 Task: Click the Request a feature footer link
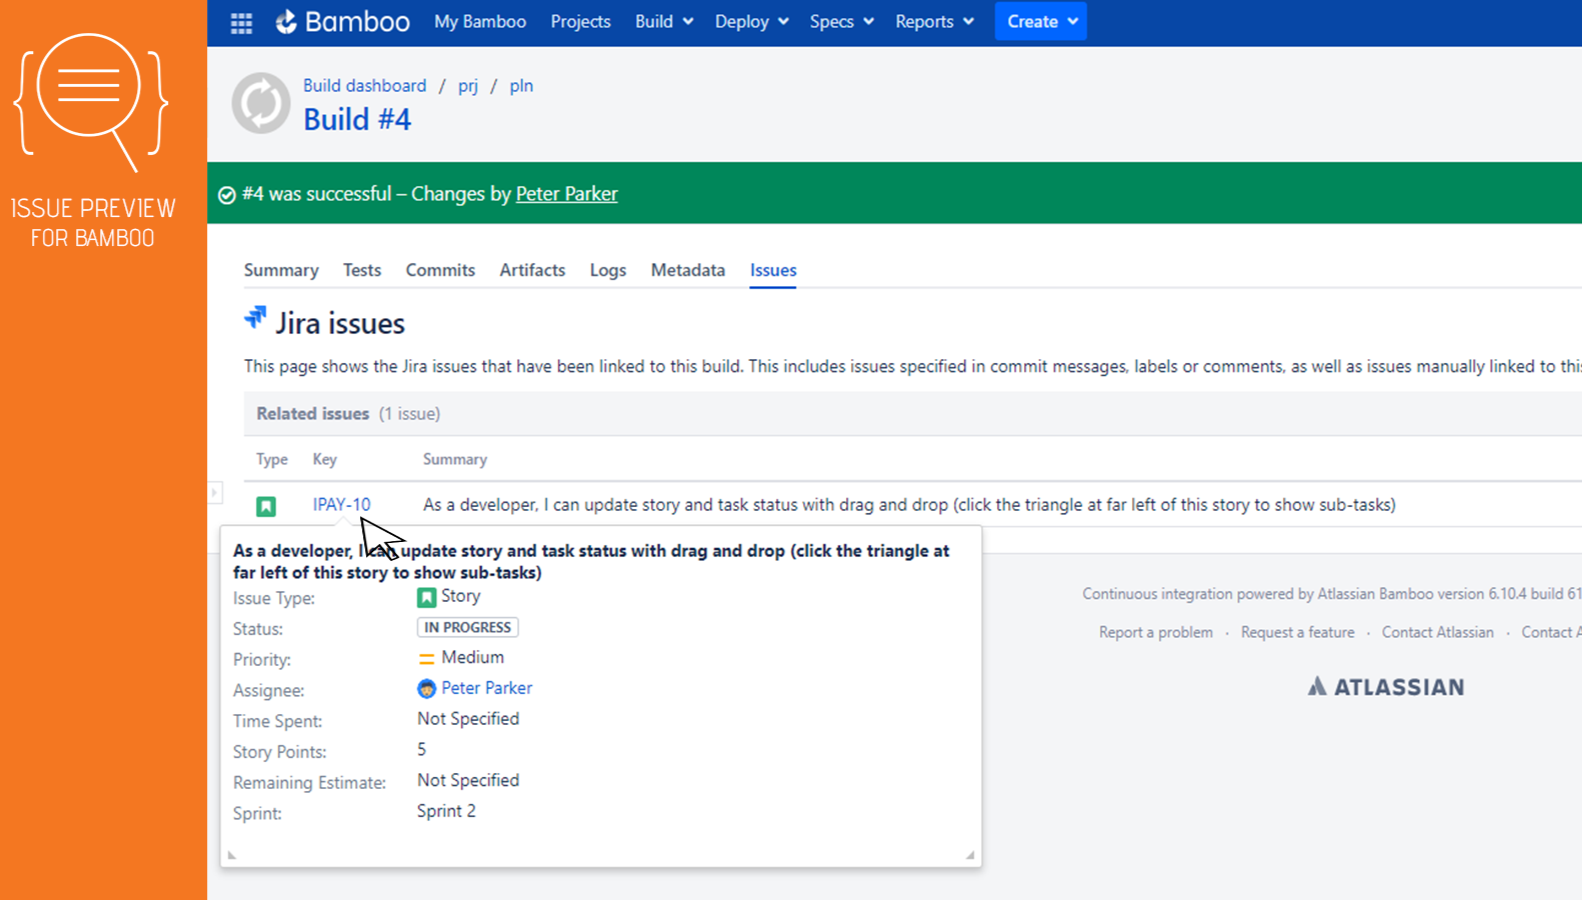click(x=1298, y=632)
